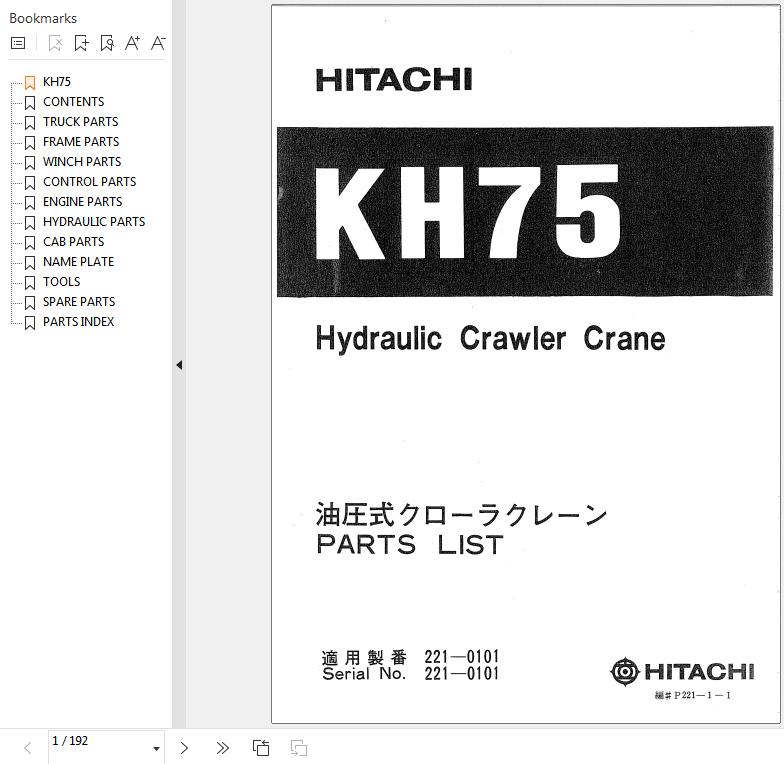Jump to NAME PLATE bookmark
The width and height of the screenshot is (784, 764).
[x=78, y=262]
